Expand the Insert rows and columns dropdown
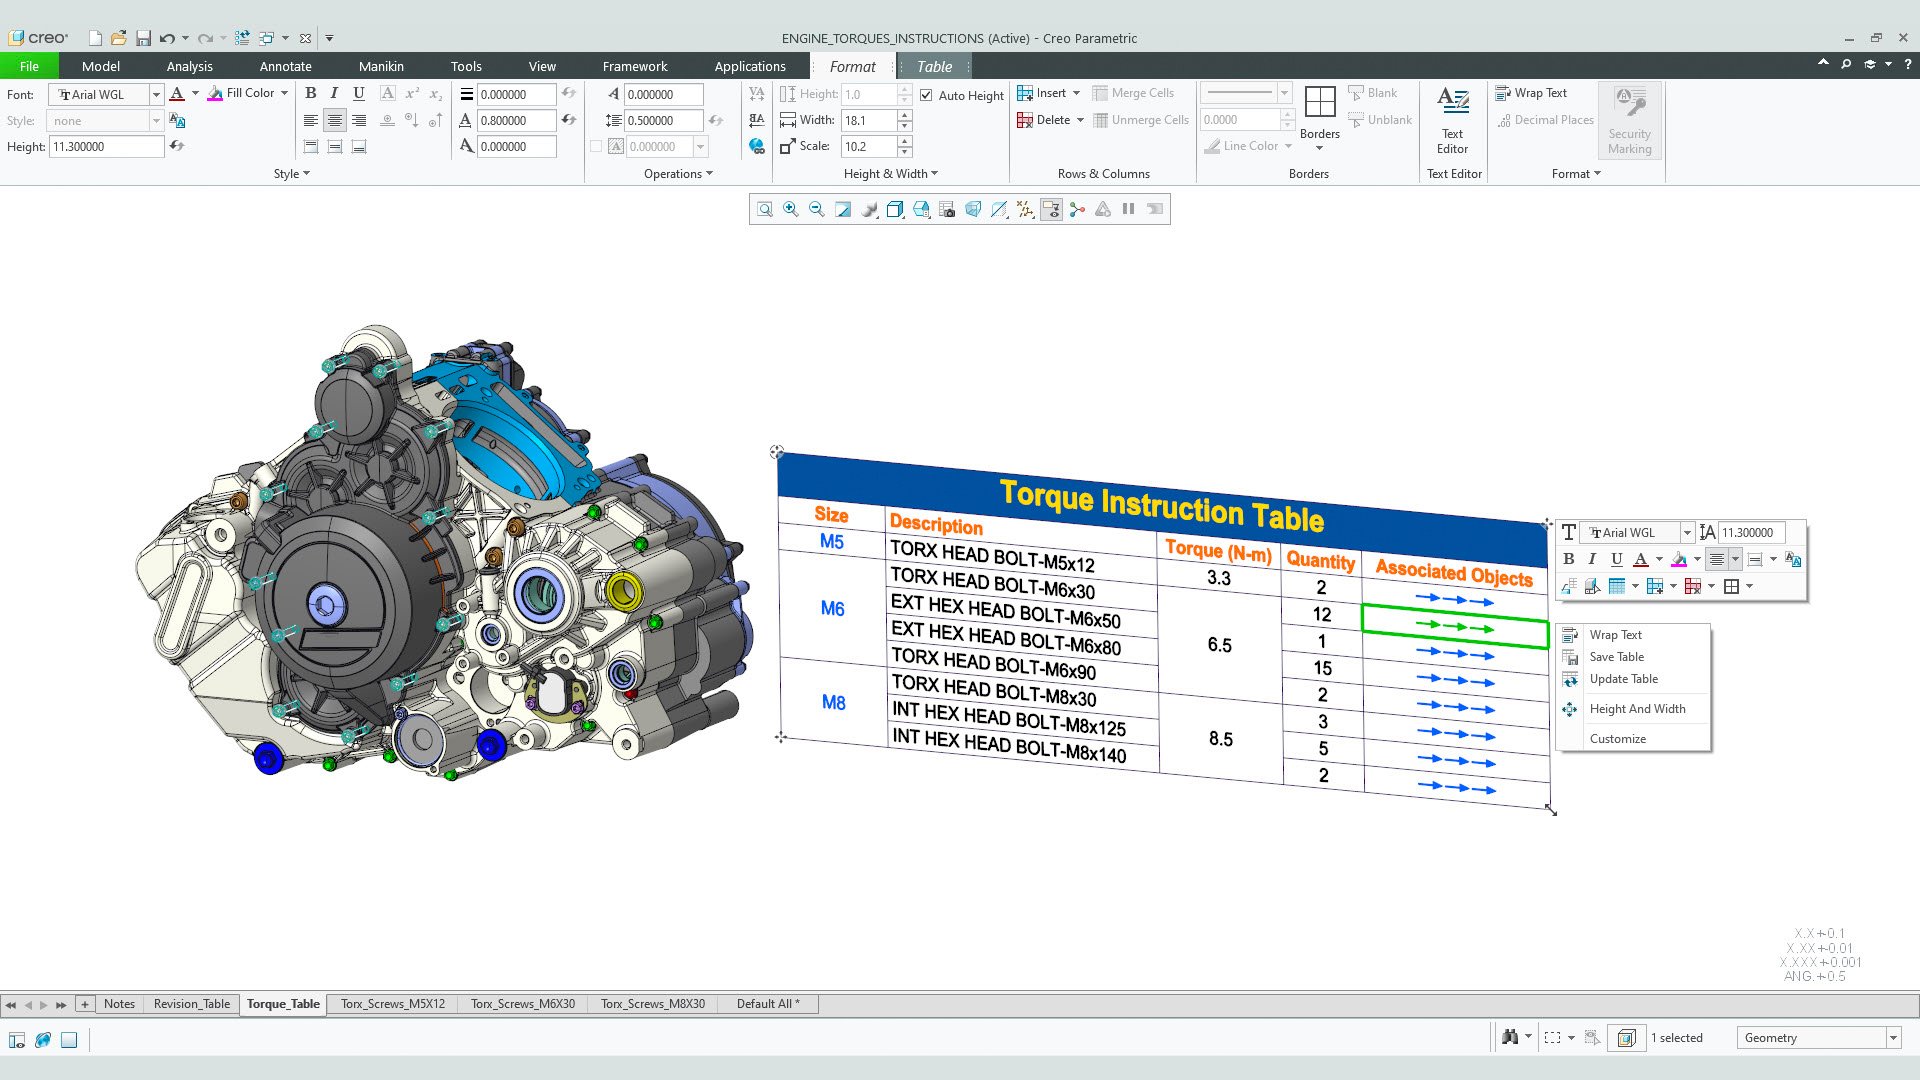Screen dimensions: 1920x1080 pyautogui.click(x=1076, y=93)
